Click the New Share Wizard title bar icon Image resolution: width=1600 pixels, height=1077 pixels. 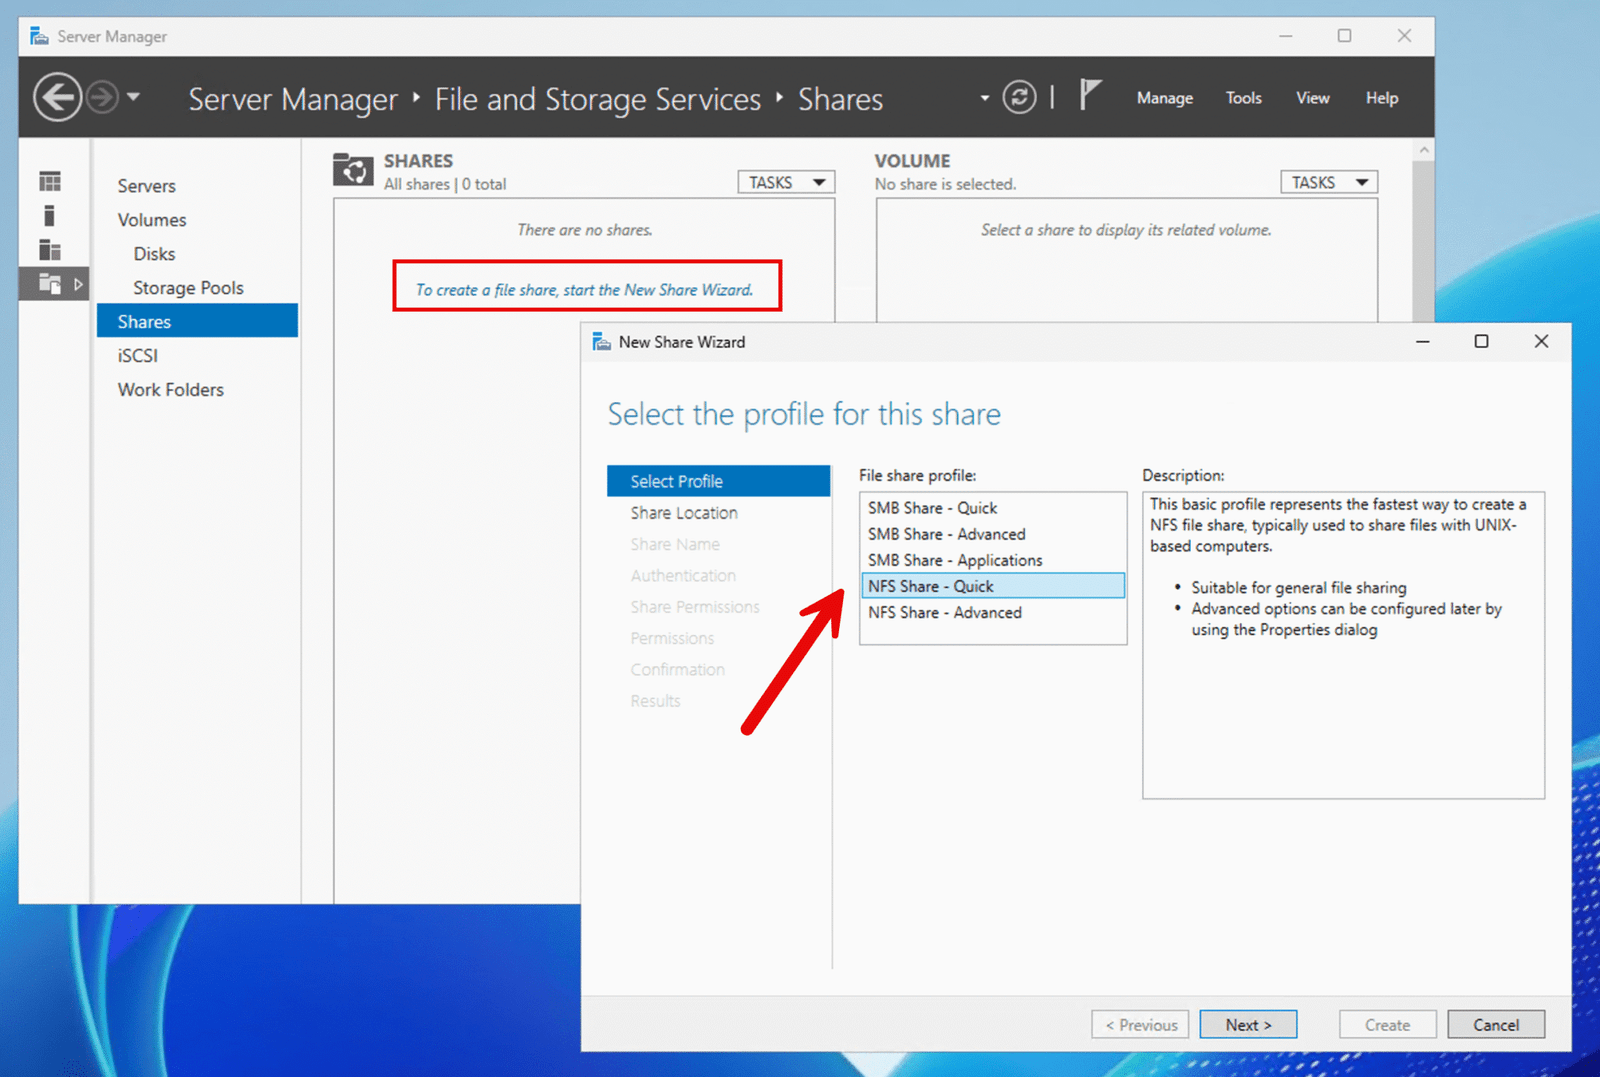(601, 341)
